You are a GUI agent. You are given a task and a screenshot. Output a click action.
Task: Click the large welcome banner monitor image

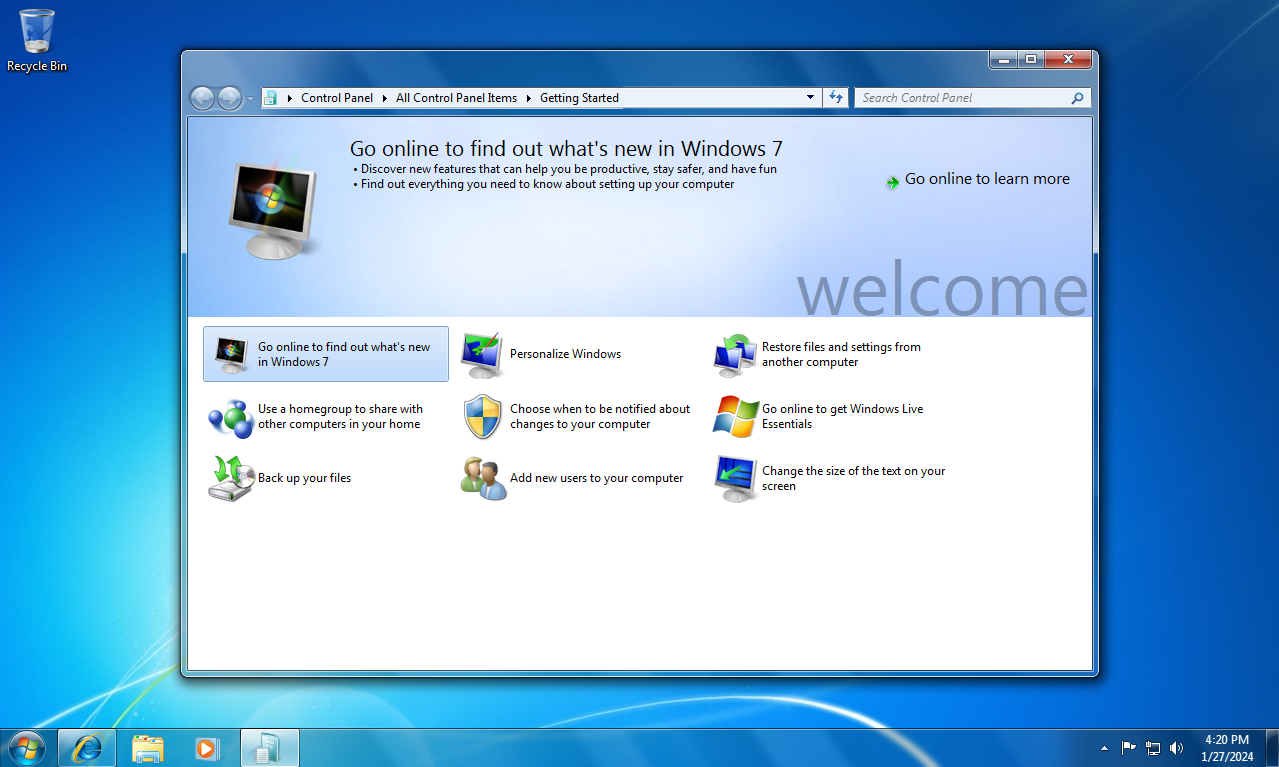(272, 209)
